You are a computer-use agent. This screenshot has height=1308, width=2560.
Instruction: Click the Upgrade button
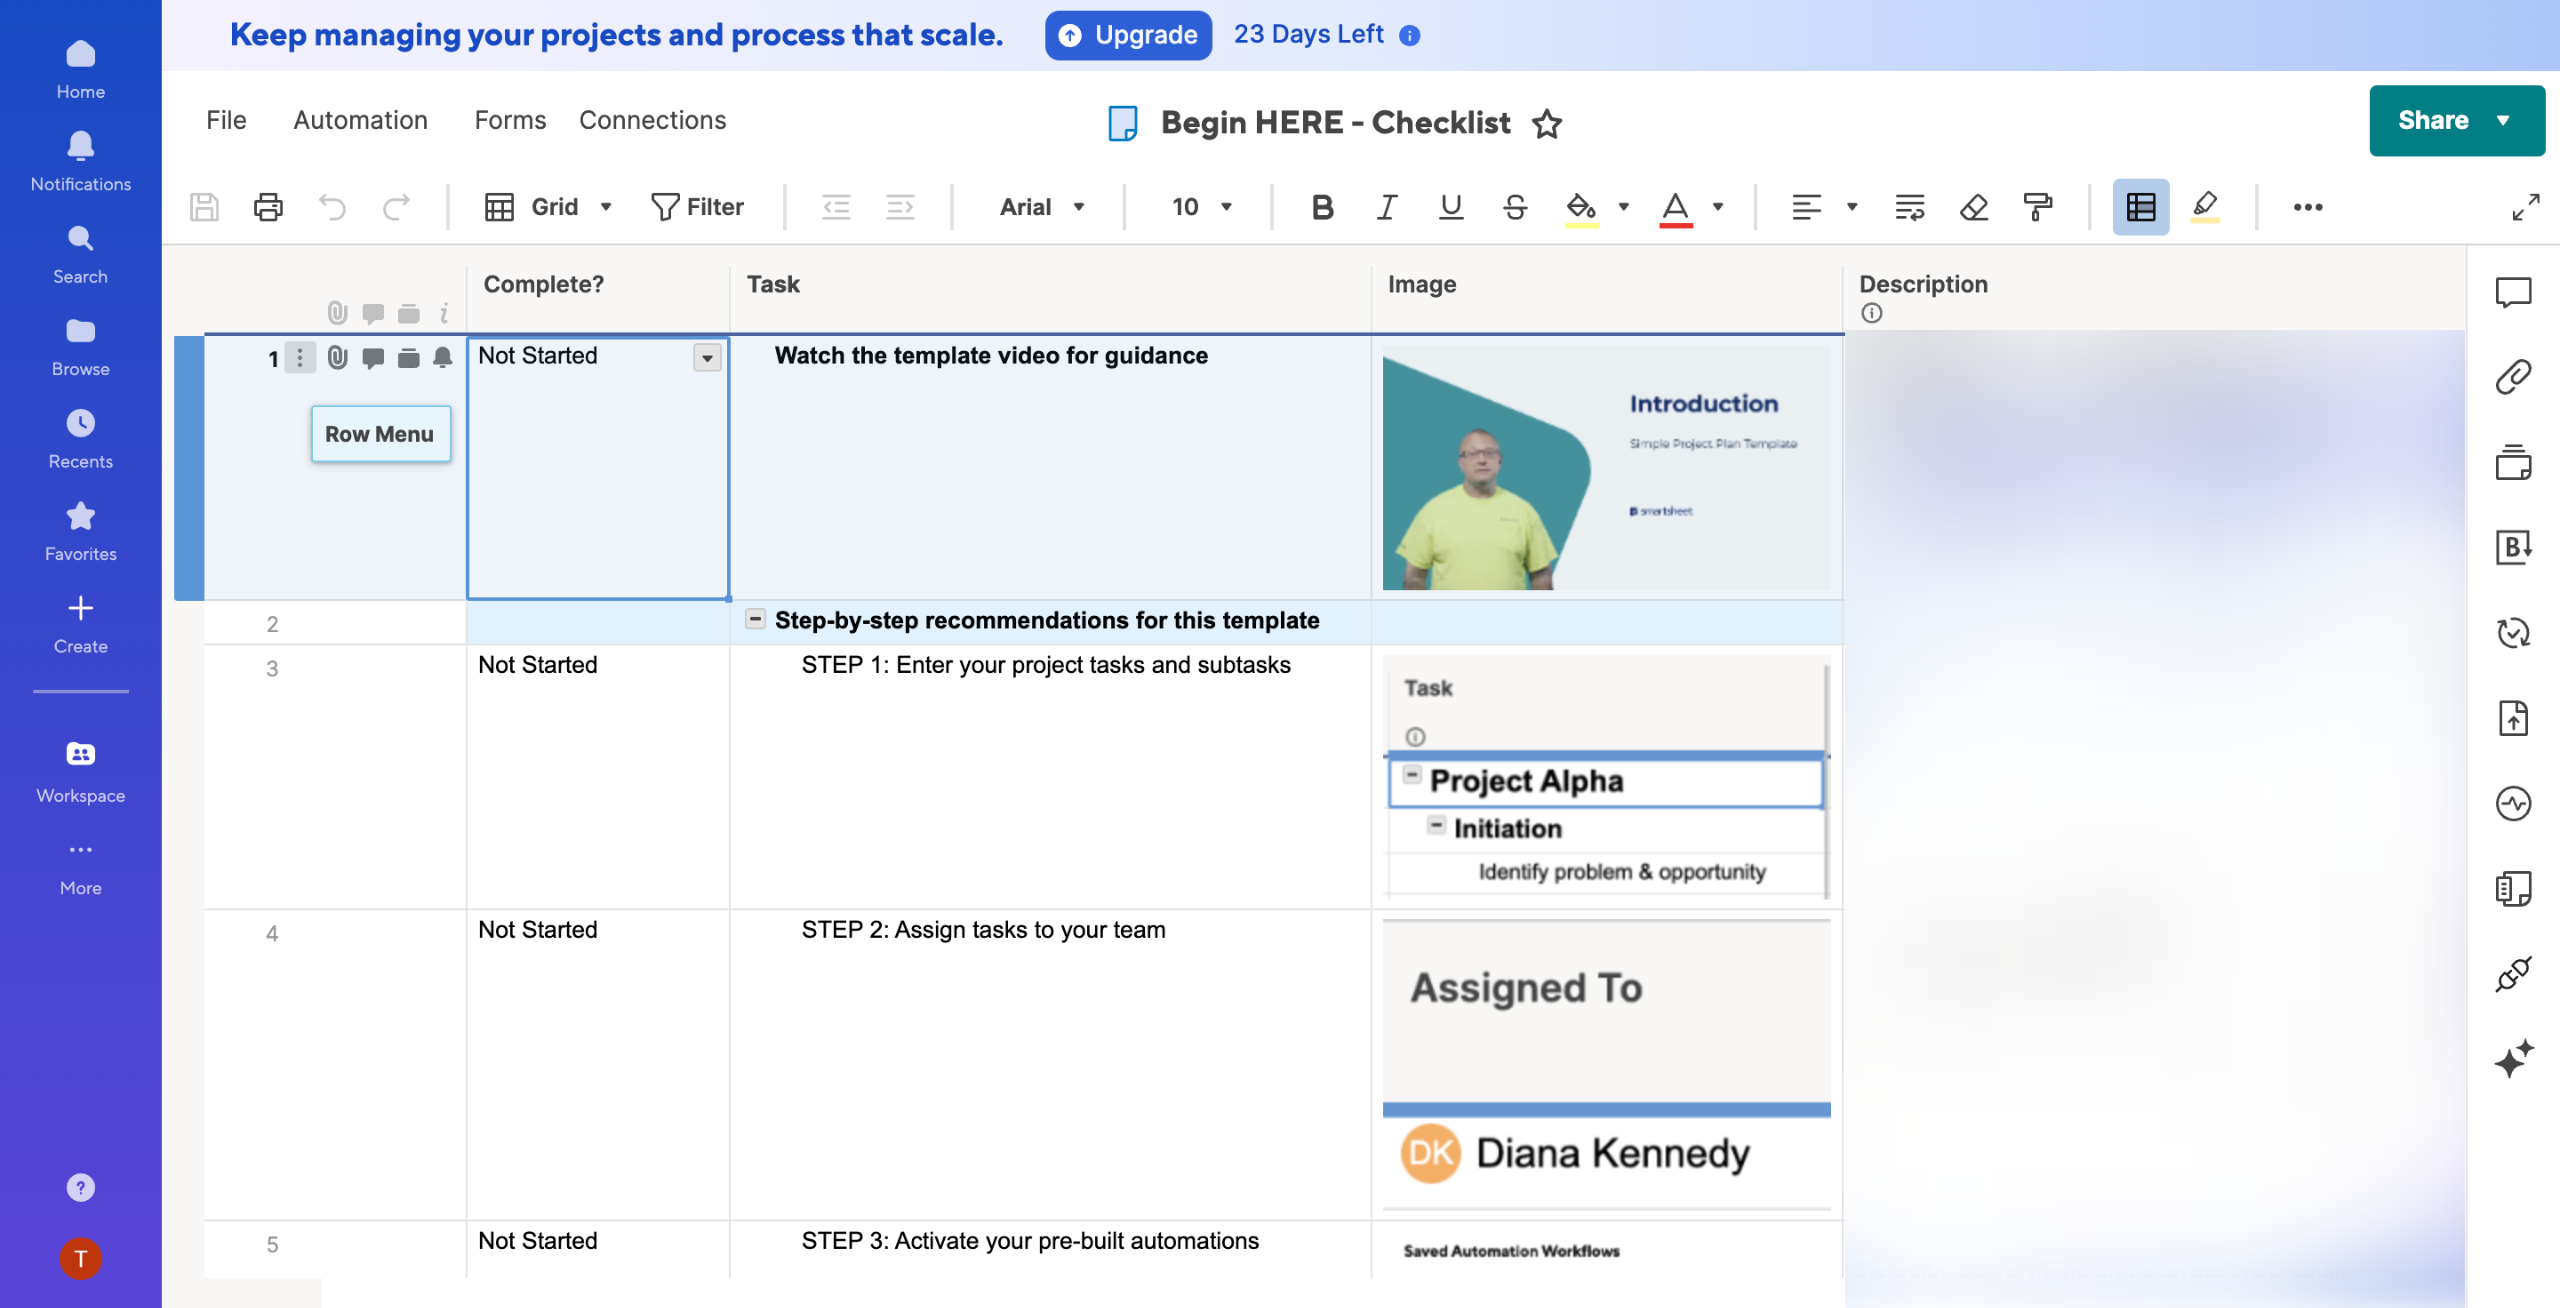point(1128,35)
